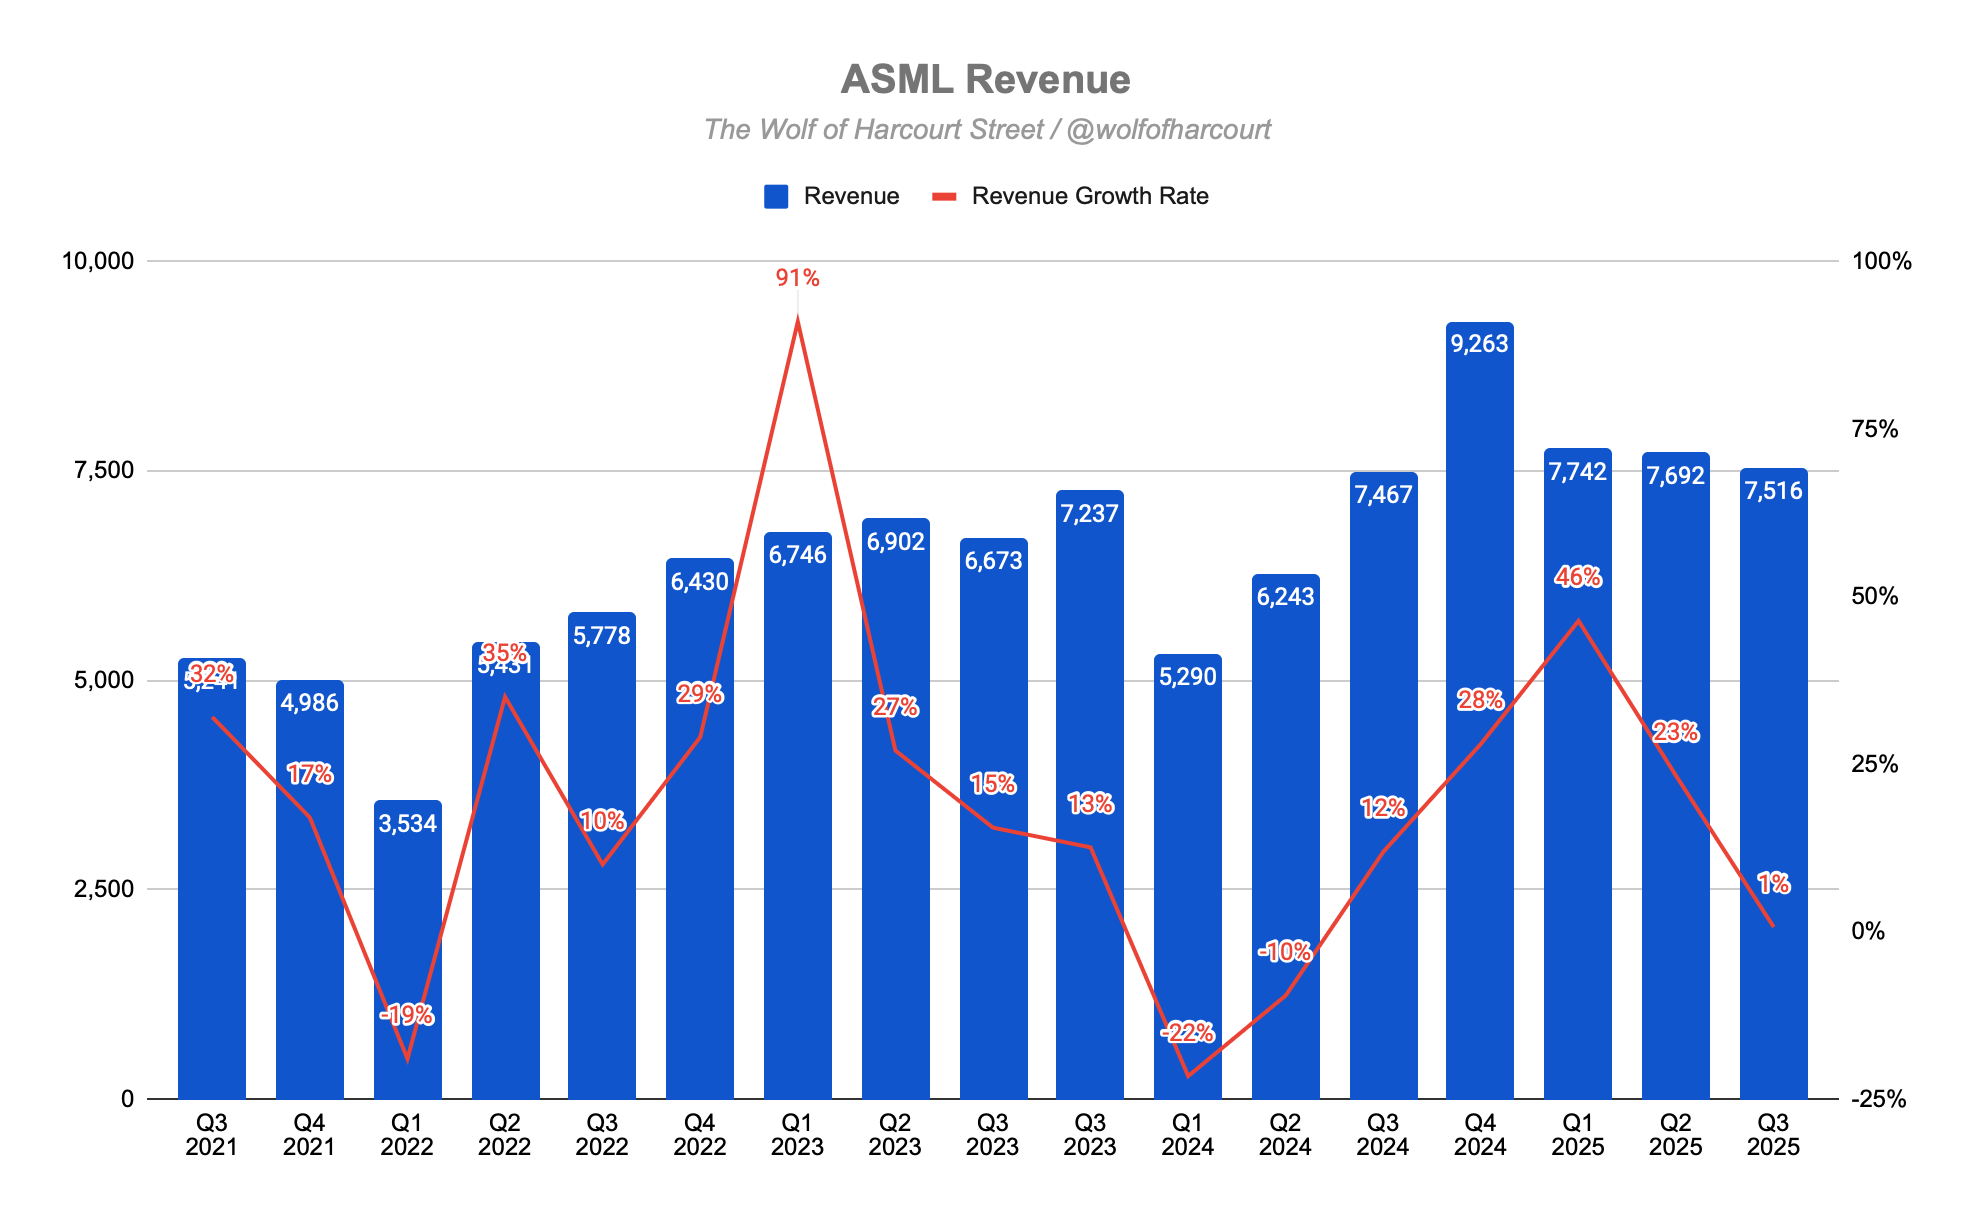Screen dimensions: 1974x1220
Task: Click the Q2 2024 bar labeled 6,243
Action: (x=1285, y=780)
